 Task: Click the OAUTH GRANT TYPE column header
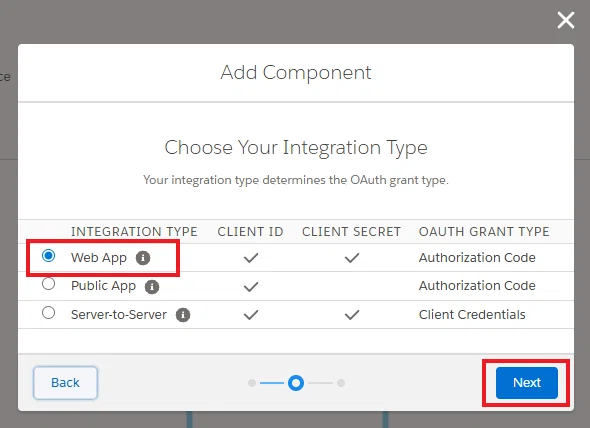click(484, 232)
